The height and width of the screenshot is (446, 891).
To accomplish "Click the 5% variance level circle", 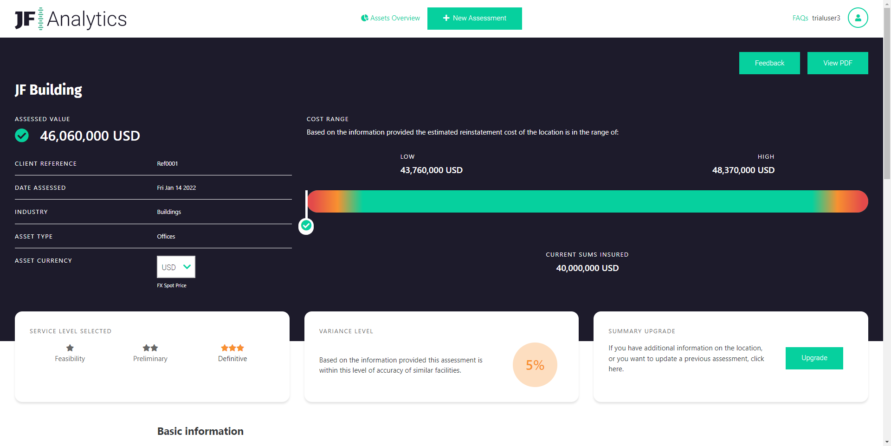I will point(535,365).
